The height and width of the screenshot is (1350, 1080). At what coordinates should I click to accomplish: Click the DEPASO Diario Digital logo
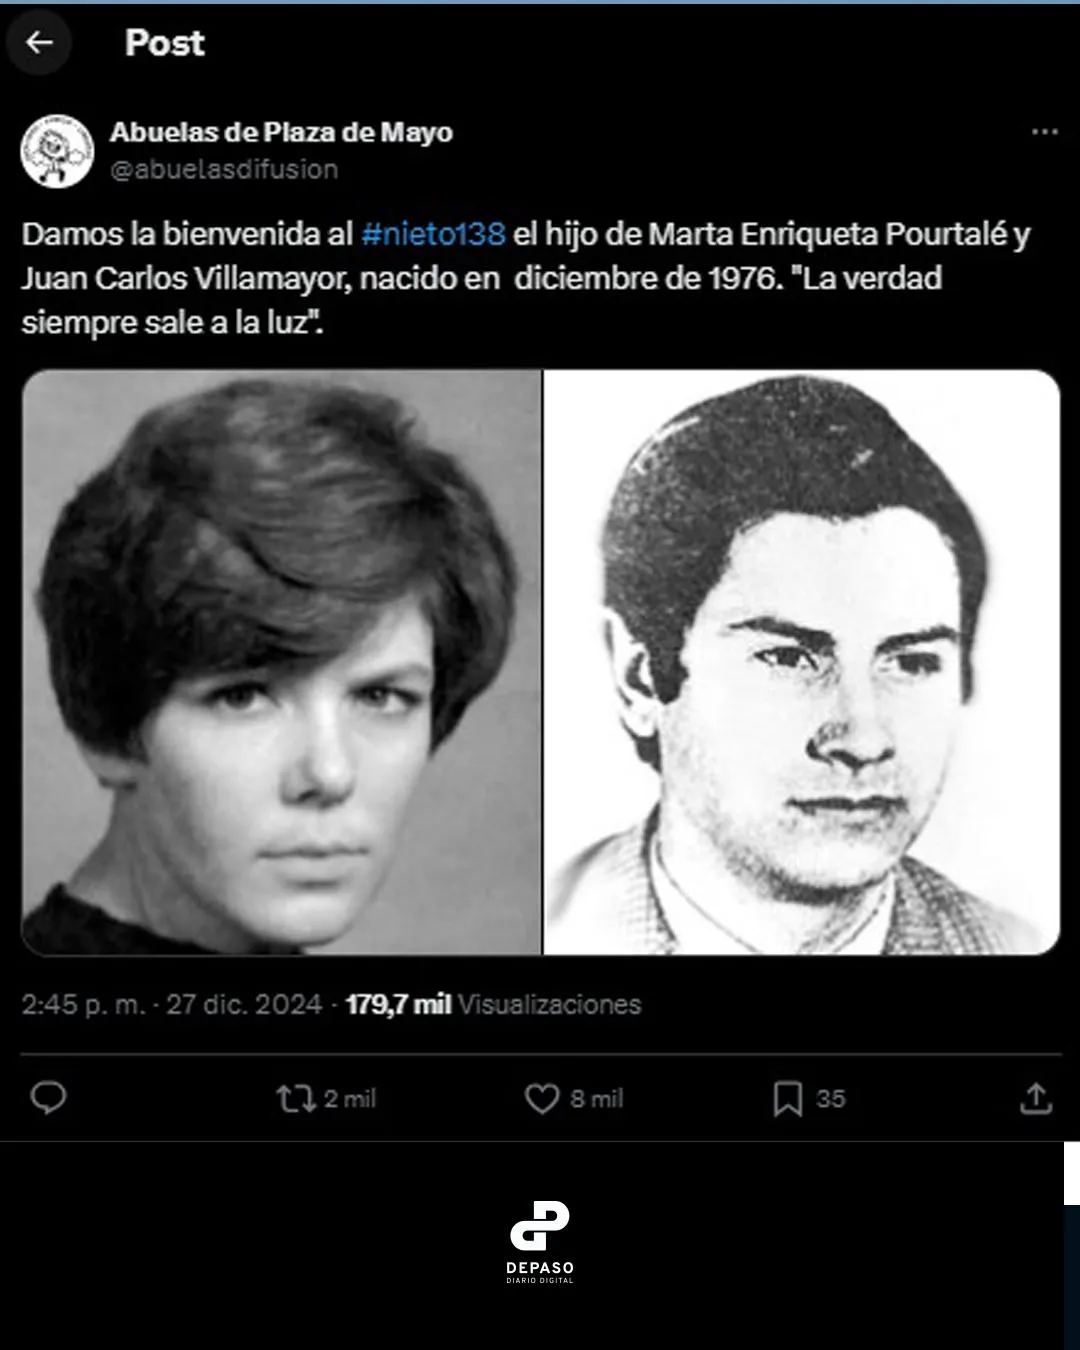tap(540, 1242)
